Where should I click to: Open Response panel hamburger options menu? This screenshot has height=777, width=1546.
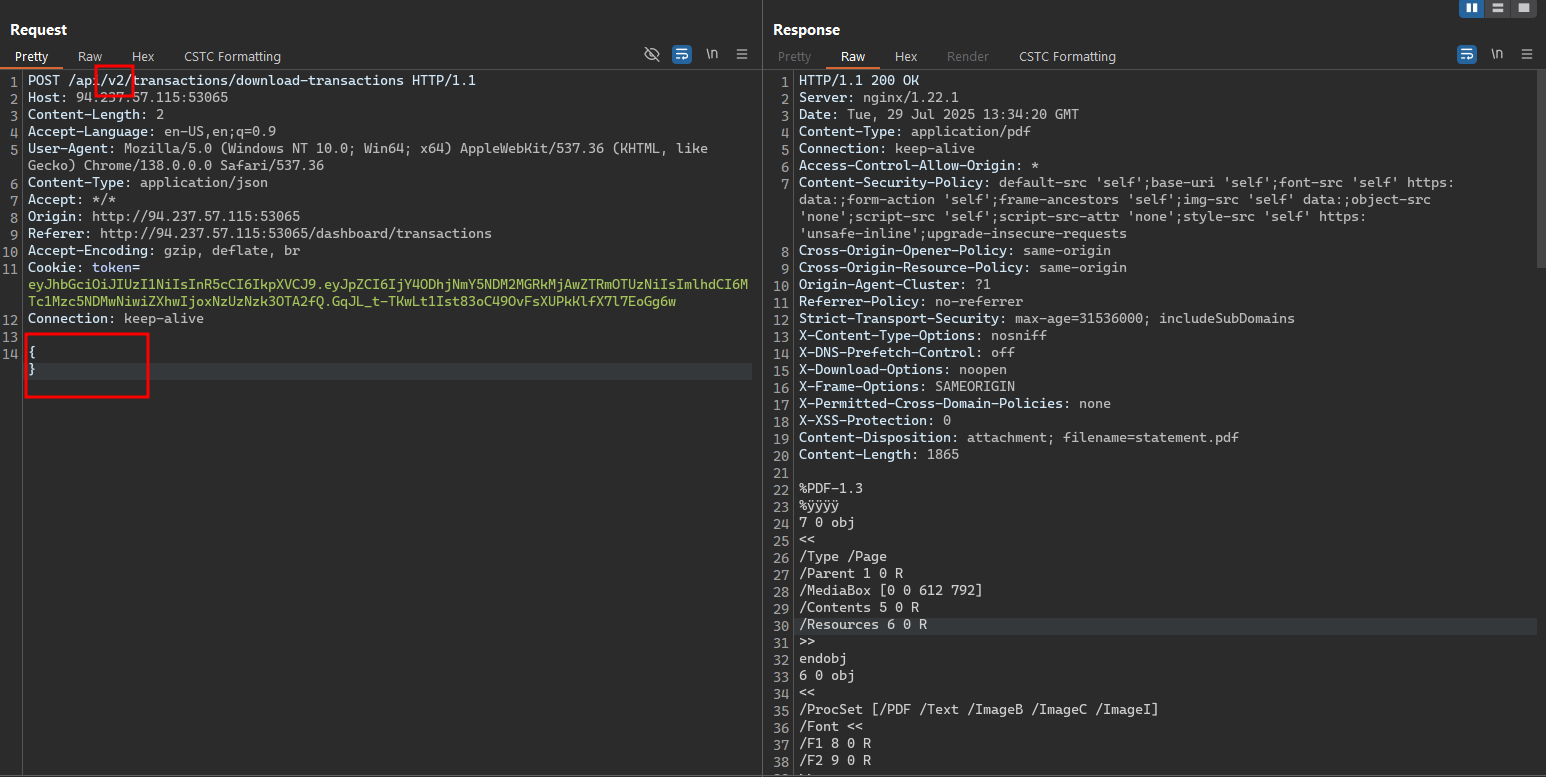[1527, 54]
